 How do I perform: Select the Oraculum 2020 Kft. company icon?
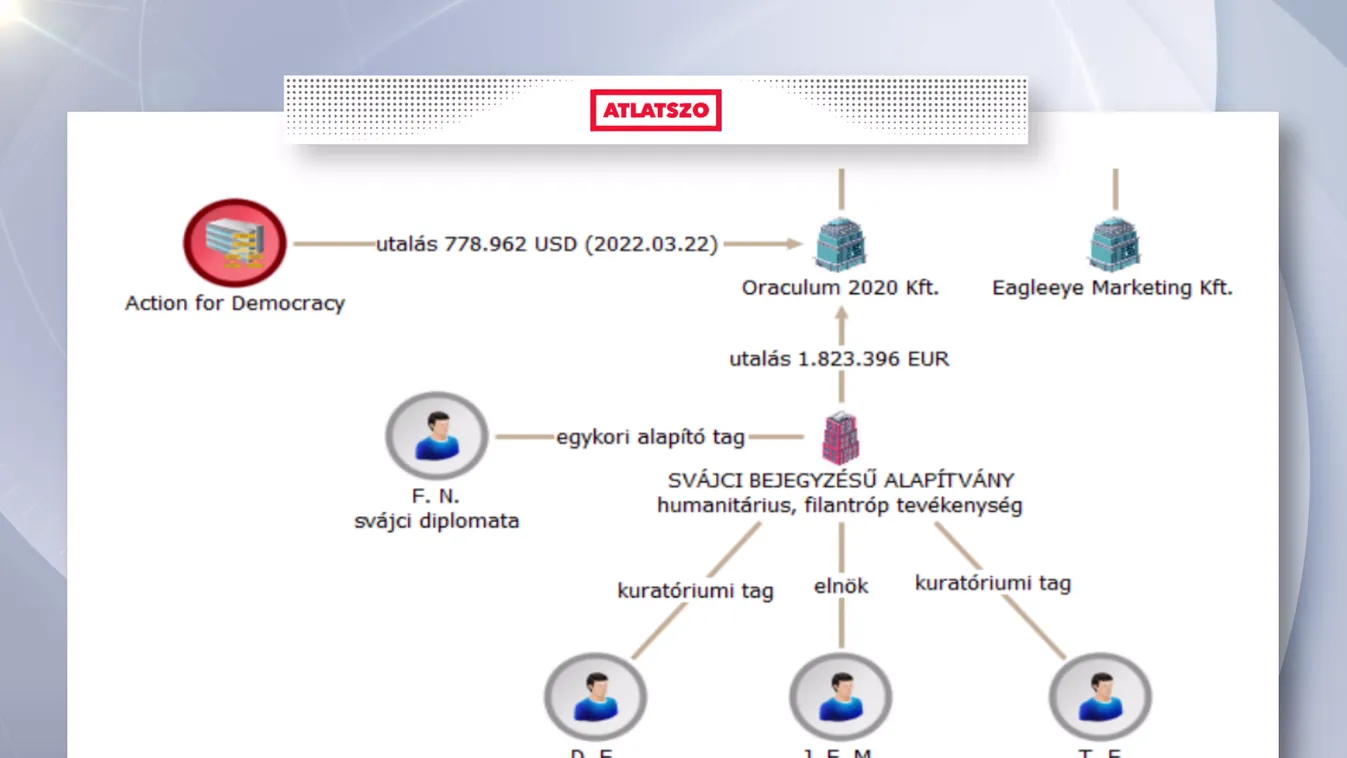[x=840, y=243]
